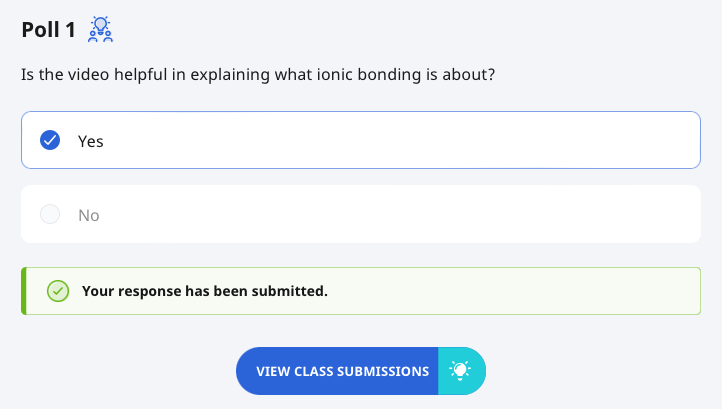Choose the No answer label
Viewport: 722px width, 409px height.
point(89,215)
